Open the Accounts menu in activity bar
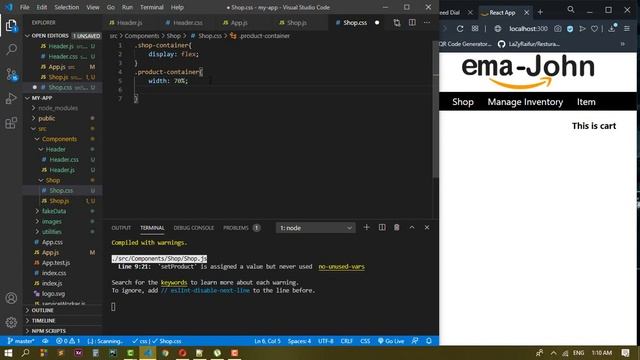Viewport: 640px width, 360px height. tap(11, 298)
